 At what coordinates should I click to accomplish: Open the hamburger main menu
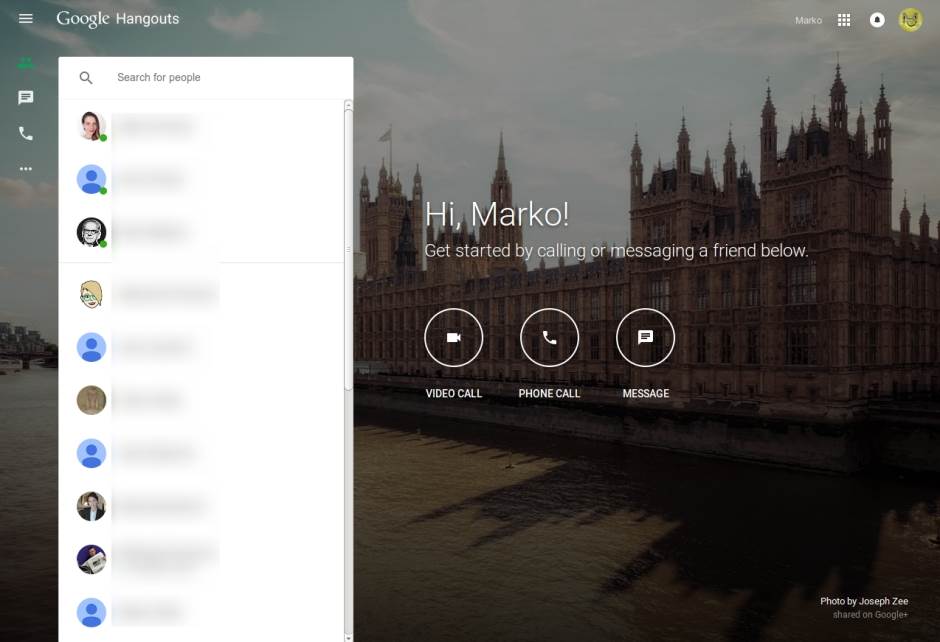(26, 19)
